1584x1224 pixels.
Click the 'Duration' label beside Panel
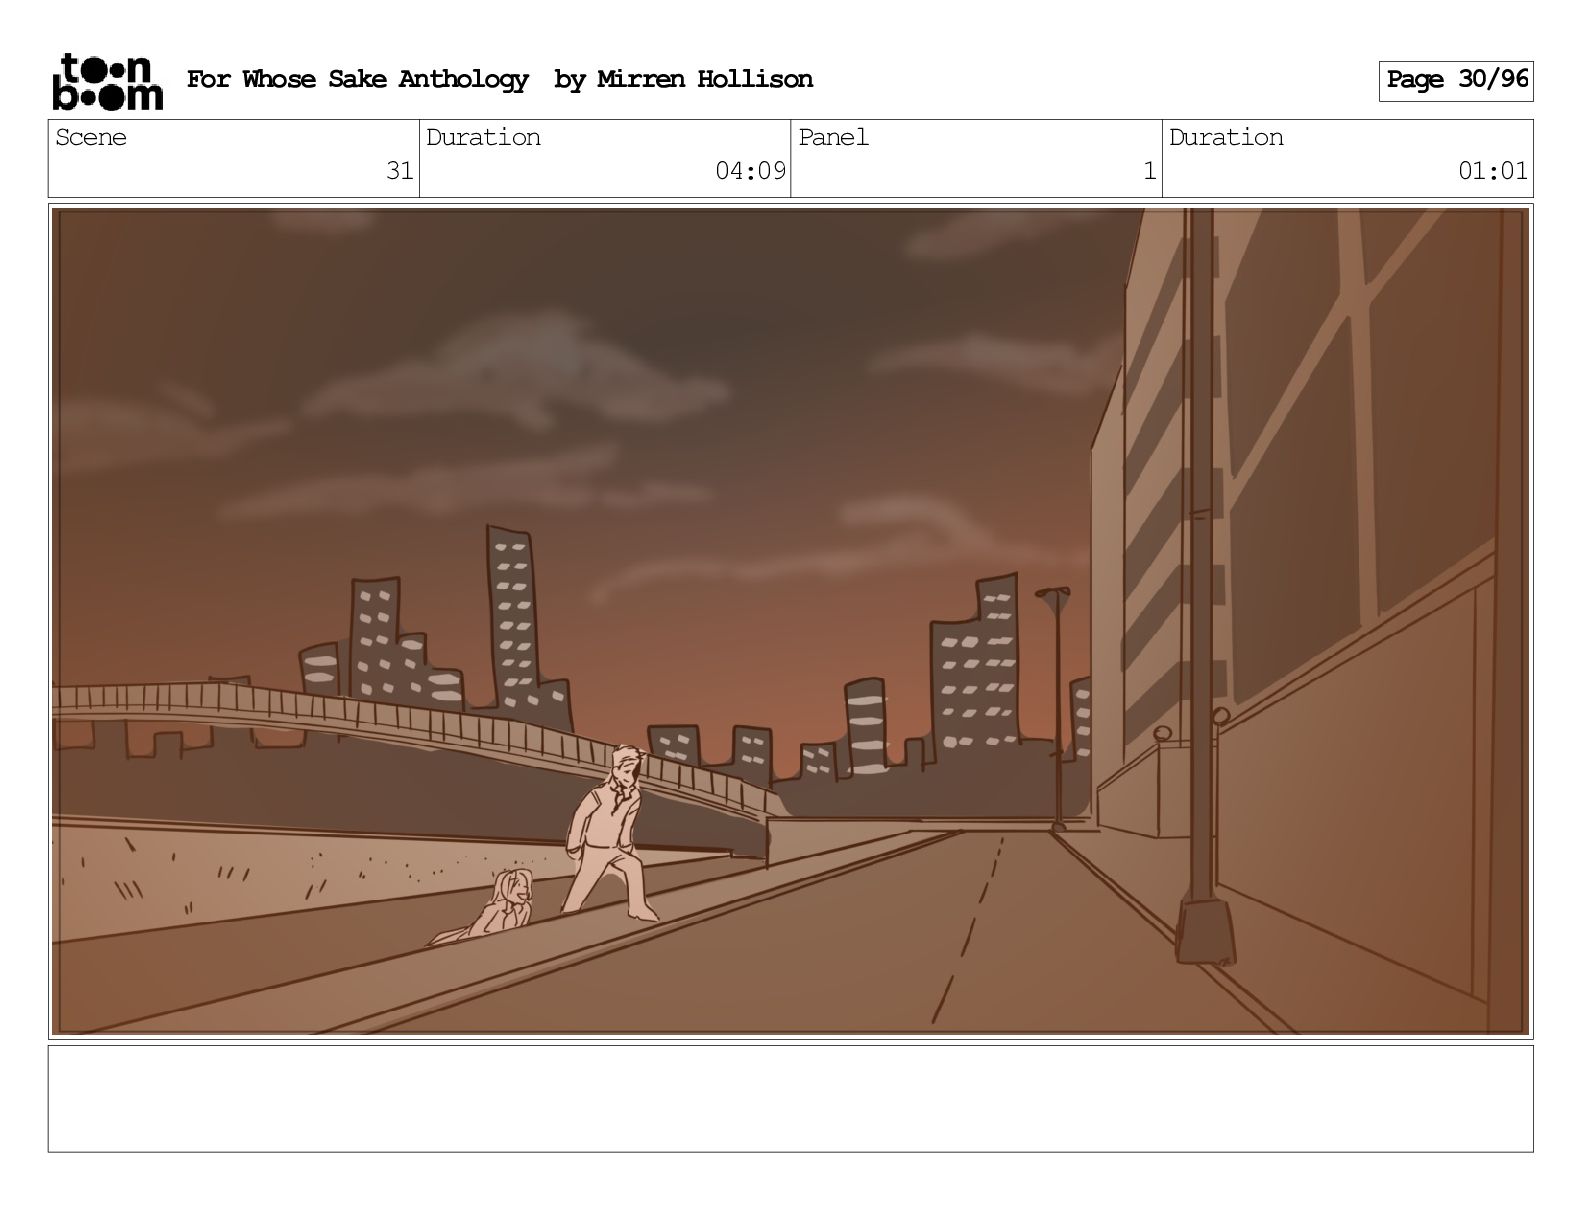1226,137
